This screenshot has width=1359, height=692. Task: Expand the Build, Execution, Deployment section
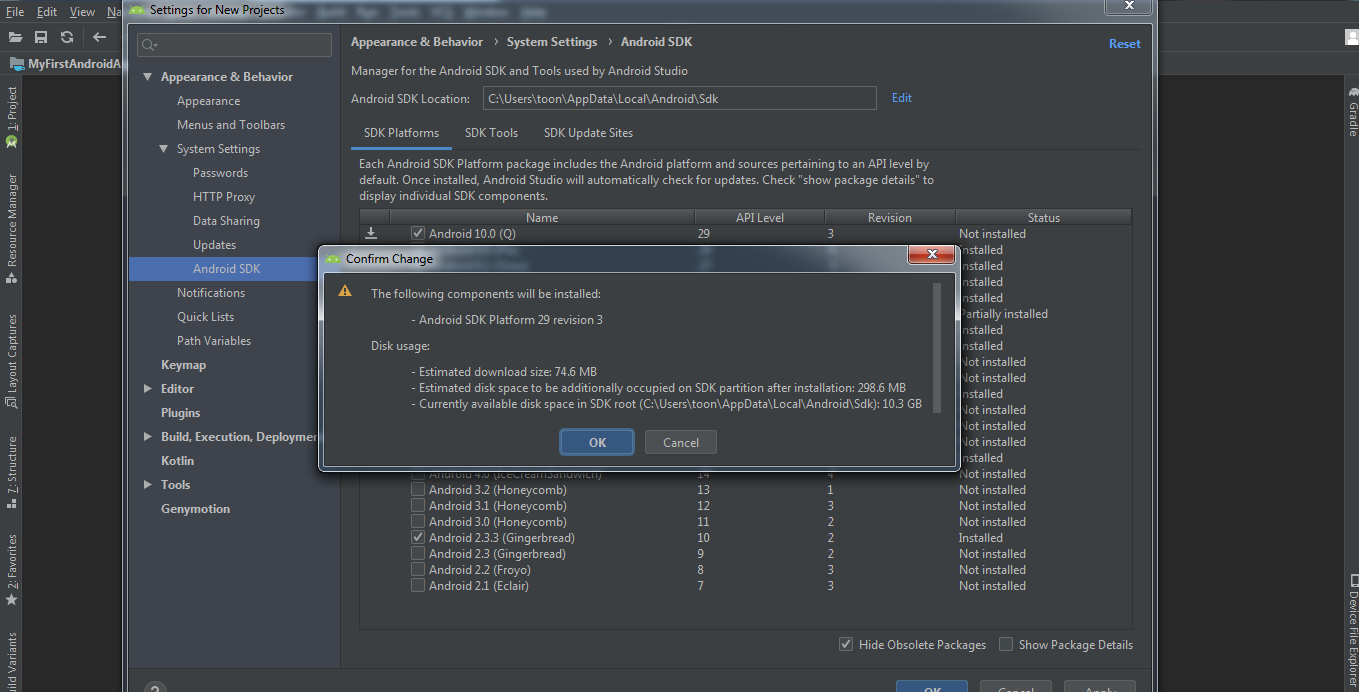click(x=147, y=436)
